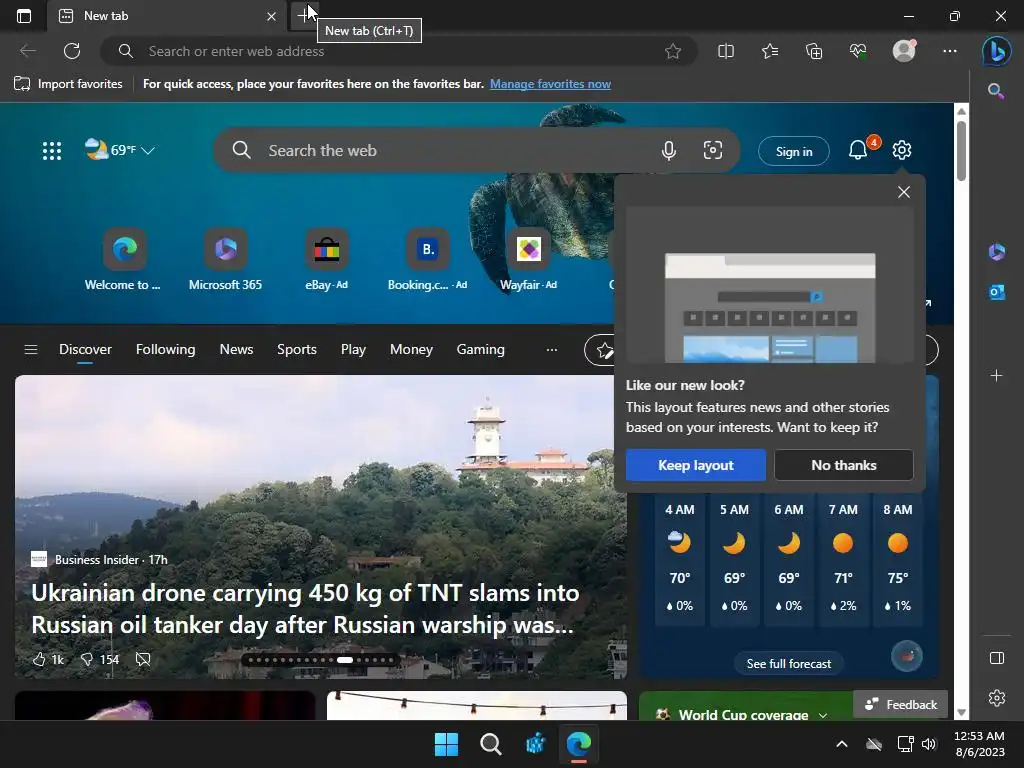The image size is (1024, 768).
Task: Open the profile avatar
Action: click(904, 50)
